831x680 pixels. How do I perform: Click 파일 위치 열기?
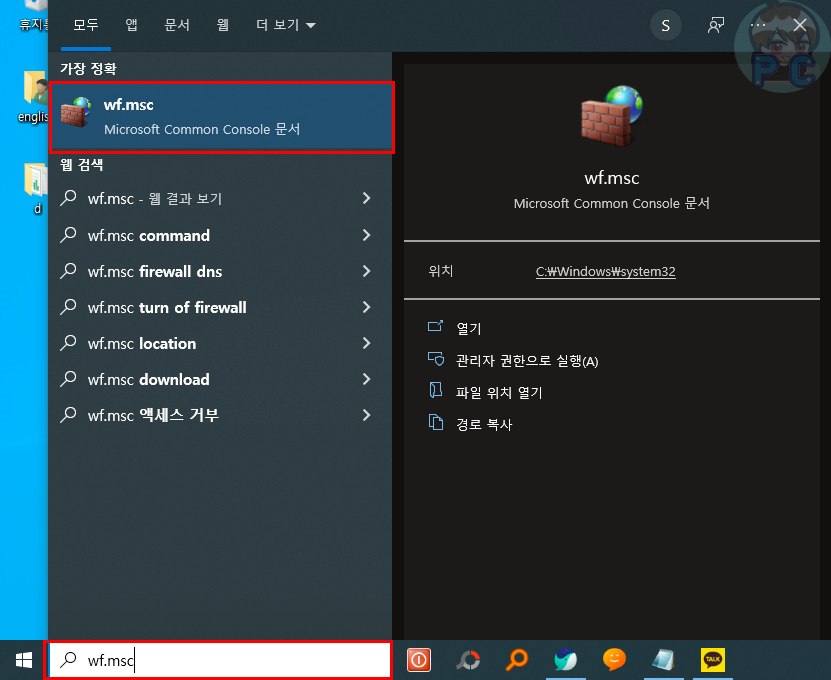[499, 393]
